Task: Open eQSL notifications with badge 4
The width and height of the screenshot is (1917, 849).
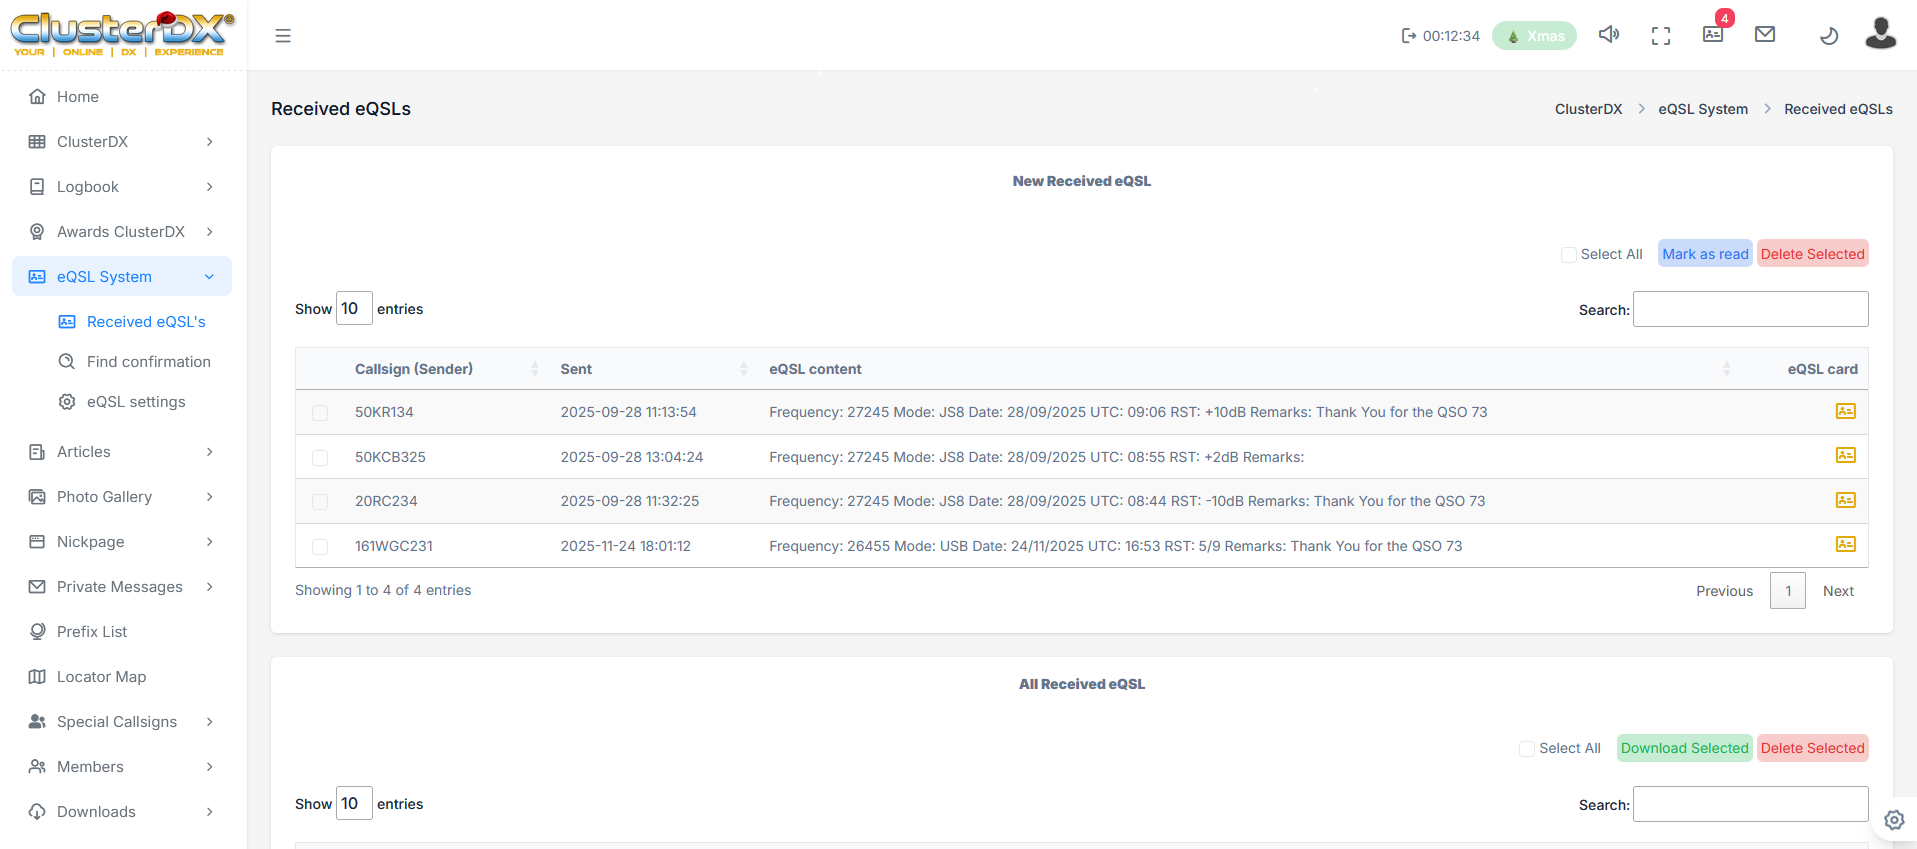Action: (x=1713, y=34)
